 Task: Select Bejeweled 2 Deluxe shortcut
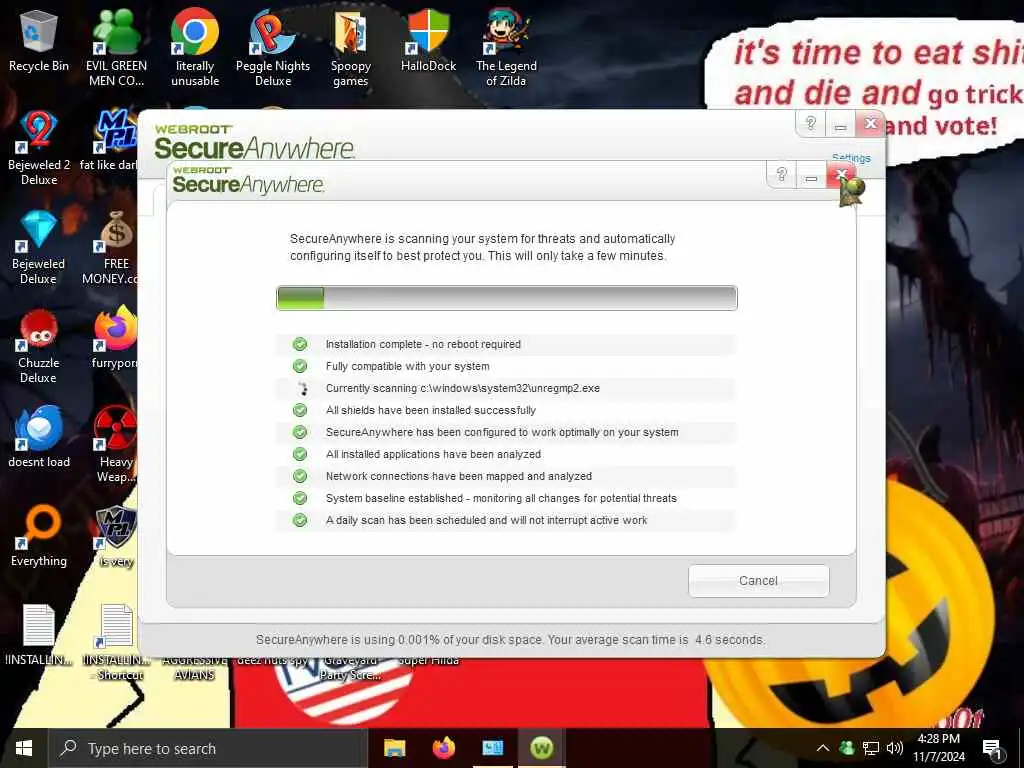click(x=39, y=148)
